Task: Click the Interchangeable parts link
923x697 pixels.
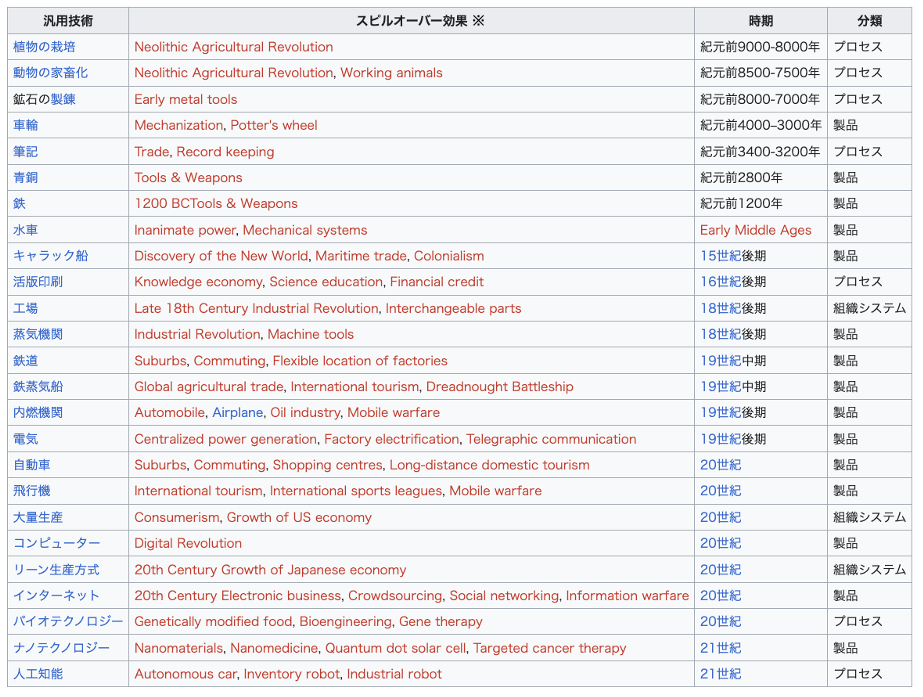Action: pyautogui.click(x=453, y=308)
